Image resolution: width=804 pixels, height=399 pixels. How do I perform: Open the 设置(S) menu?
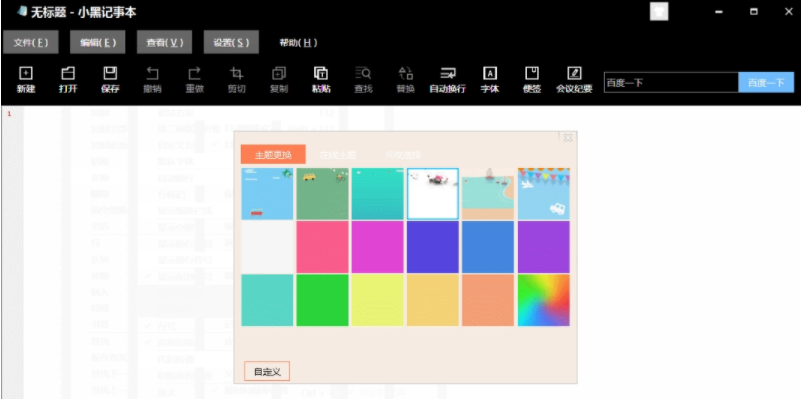tap(231, 43)
